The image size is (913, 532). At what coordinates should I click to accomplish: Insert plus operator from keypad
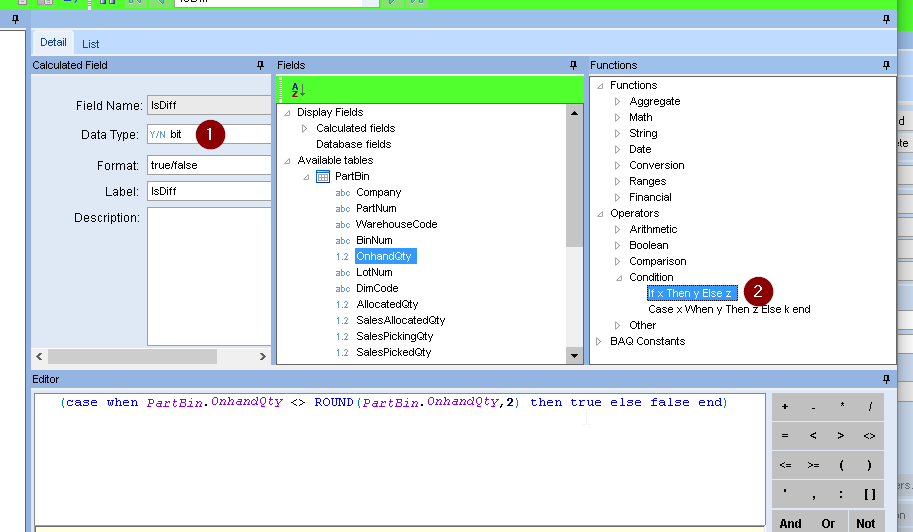pyautogui.click(x=785, y=406)
